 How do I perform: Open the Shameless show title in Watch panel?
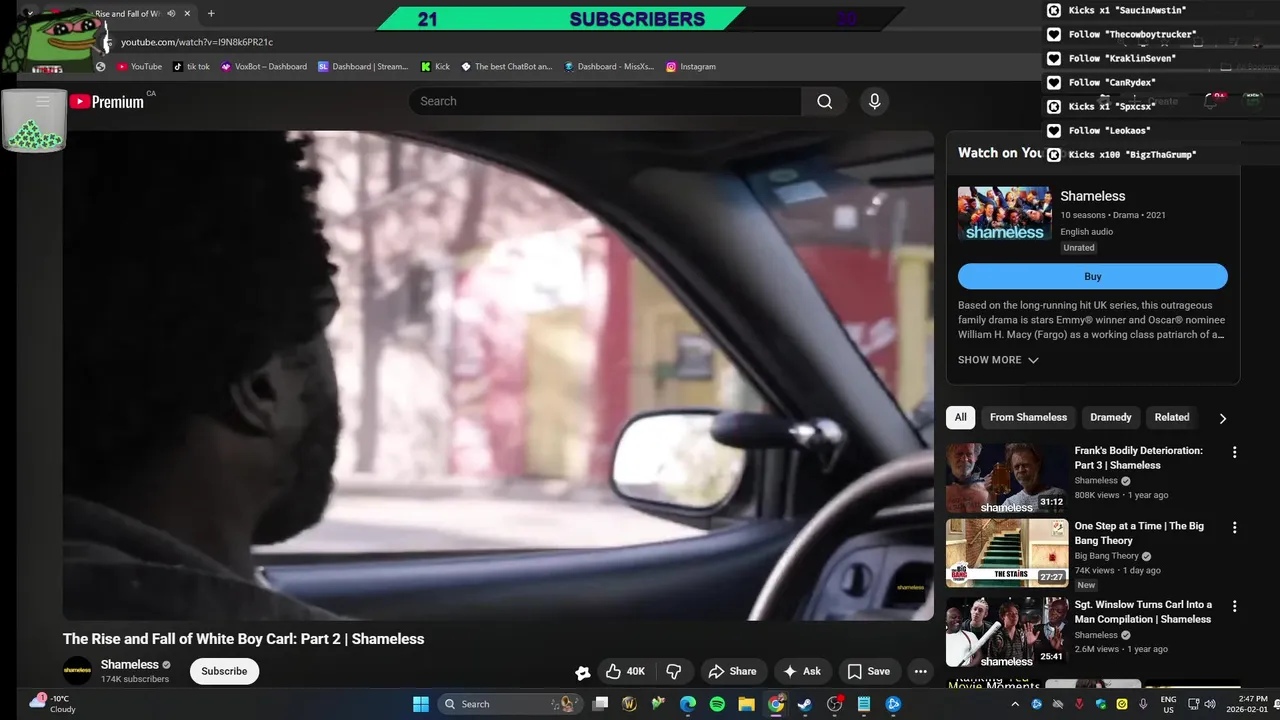coord(1093,196)
